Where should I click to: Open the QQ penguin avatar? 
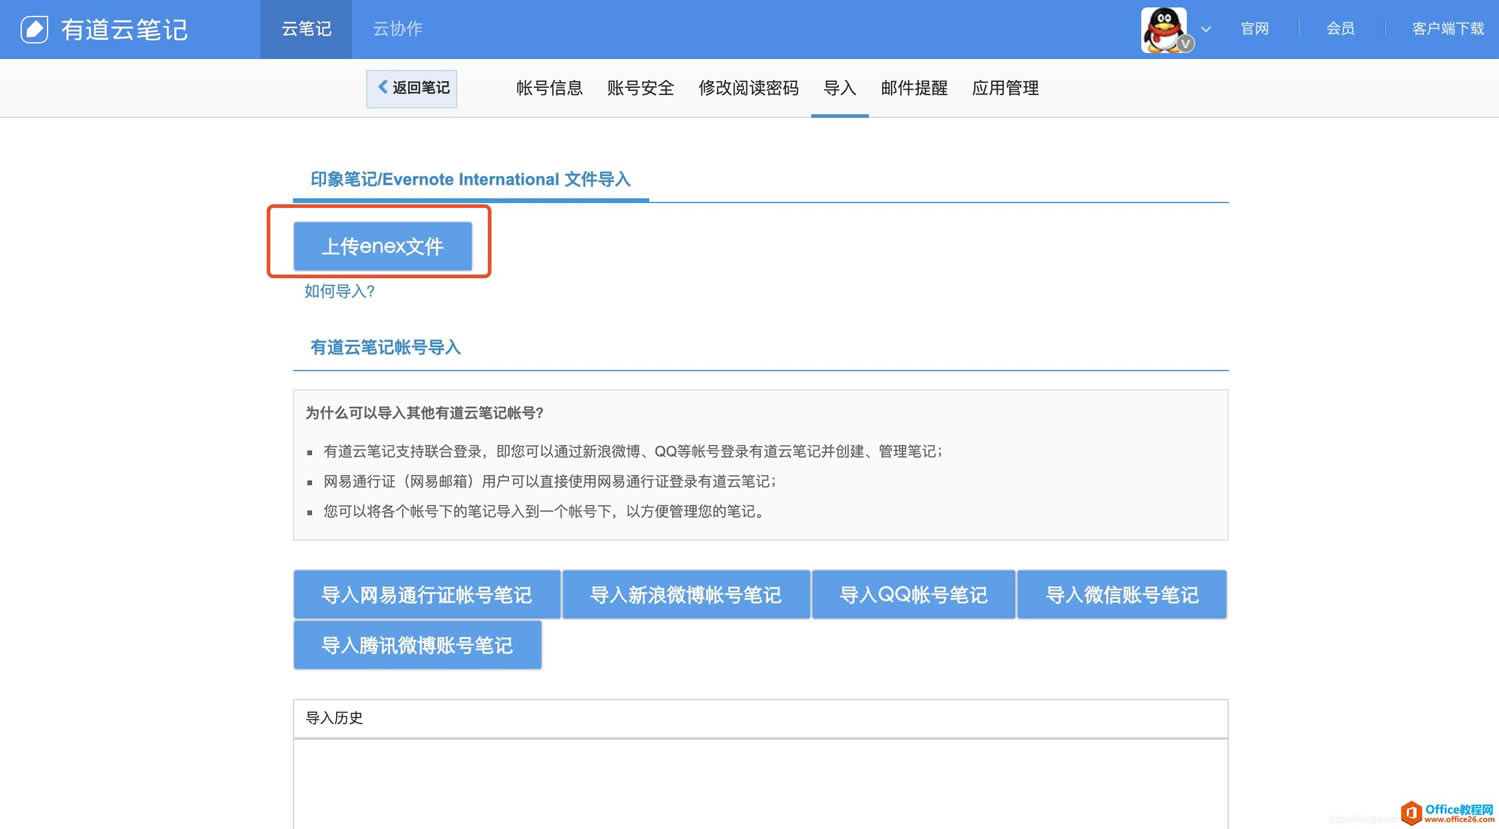(1165, 29)
